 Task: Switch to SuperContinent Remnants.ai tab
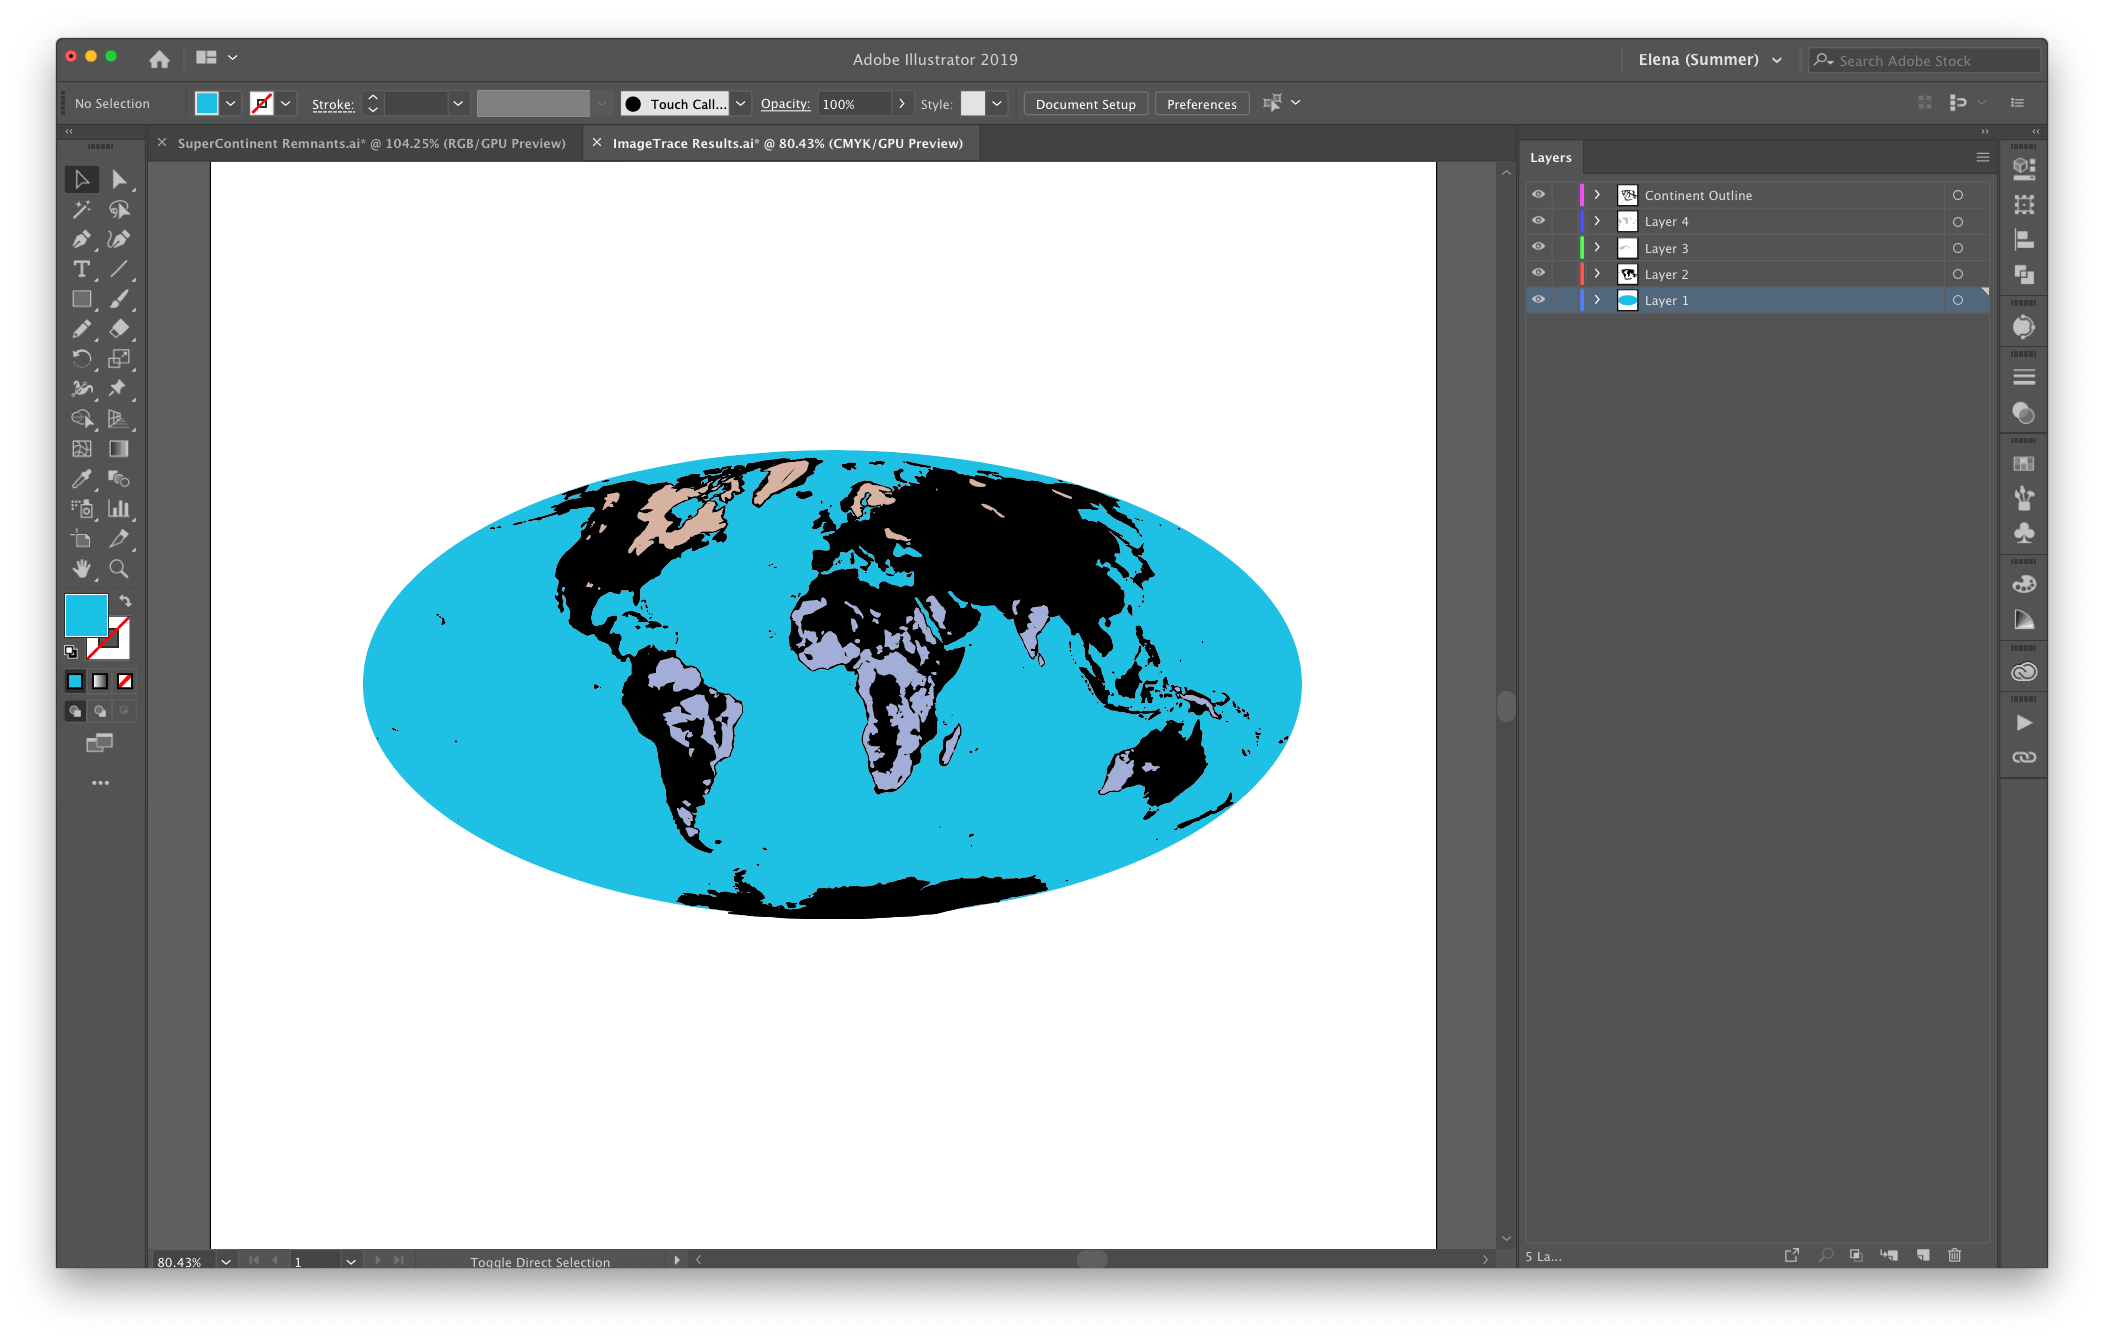371,144
